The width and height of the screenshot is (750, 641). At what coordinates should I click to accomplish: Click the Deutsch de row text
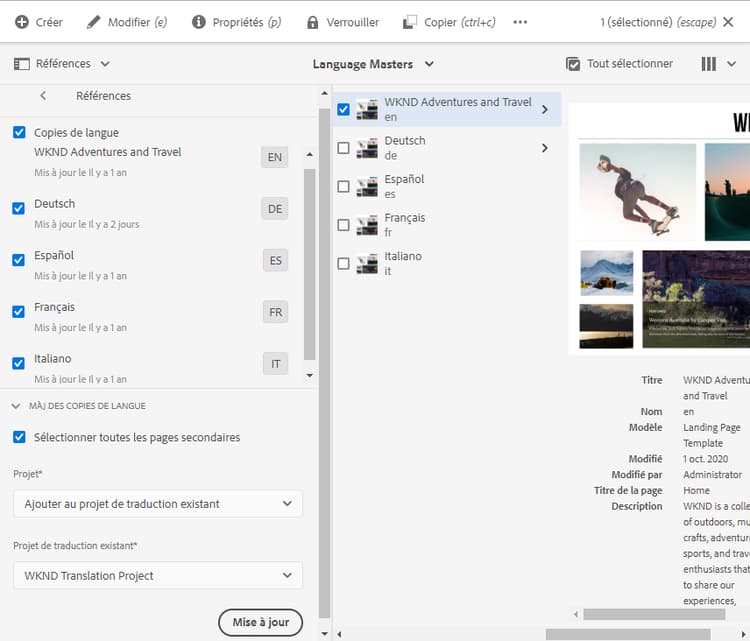pos(405,148)
